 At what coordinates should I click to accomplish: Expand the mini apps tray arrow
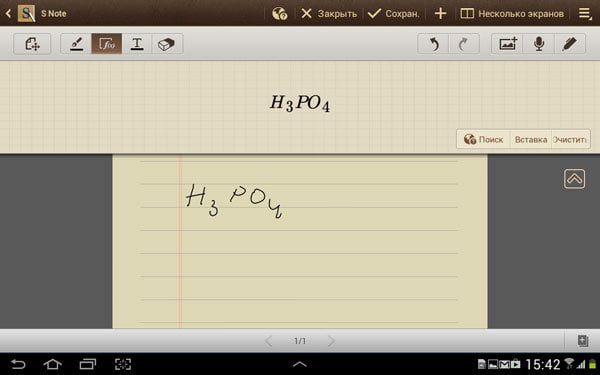[300, 364]
